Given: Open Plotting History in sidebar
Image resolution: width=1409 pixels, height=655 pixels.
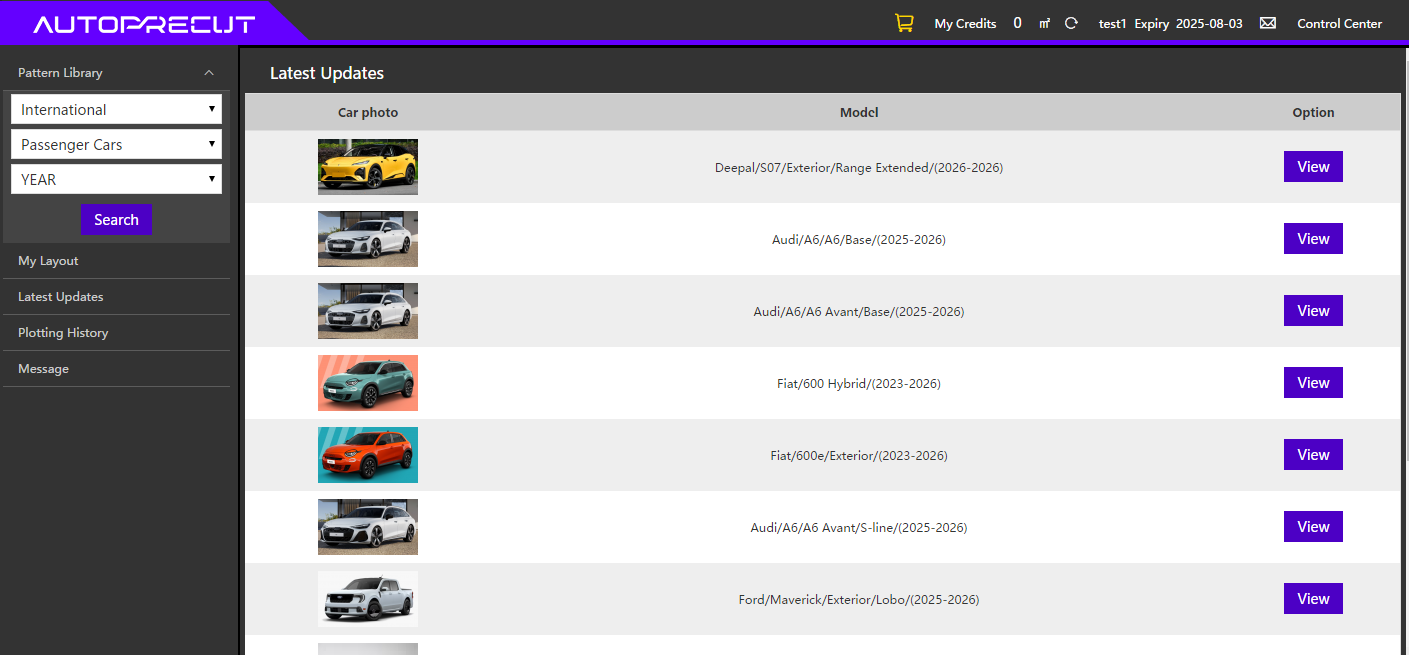Looking at the screenshot, I should (x=116, y=333).
